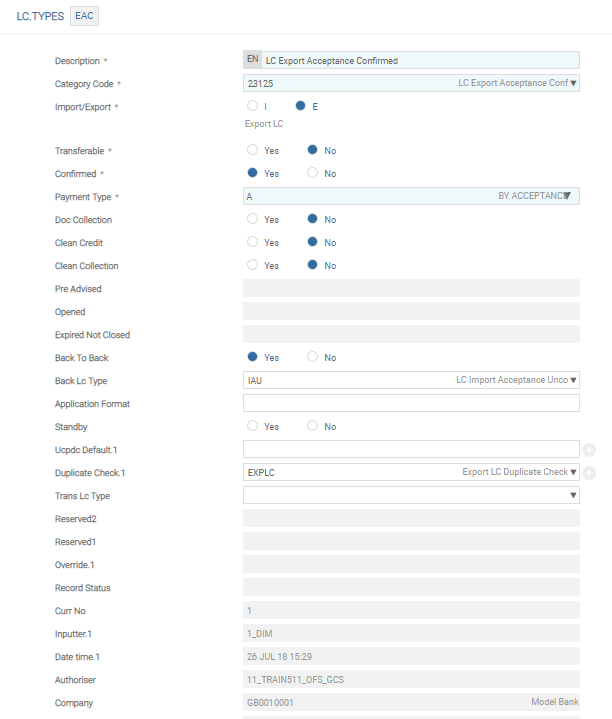Click the Opened field
Viewport: 612px width, 719px height.
(x=411, y=311)
